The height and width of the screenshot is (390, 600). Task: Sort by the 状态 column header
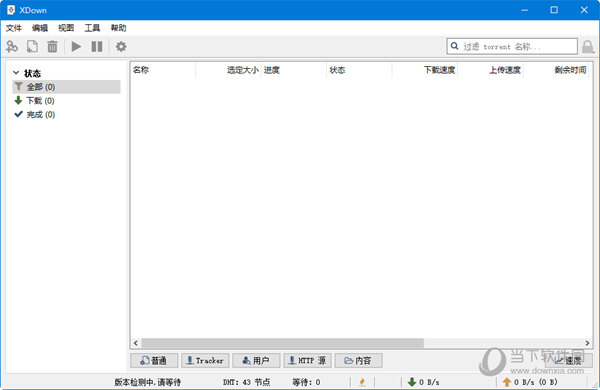[x=359, y=70]
